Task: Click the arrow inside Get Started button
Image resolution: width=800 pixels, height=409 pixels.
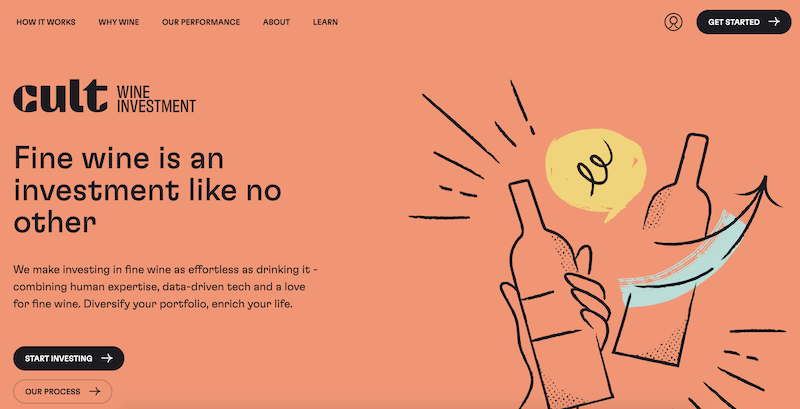Action: click(x=774, y=22)
